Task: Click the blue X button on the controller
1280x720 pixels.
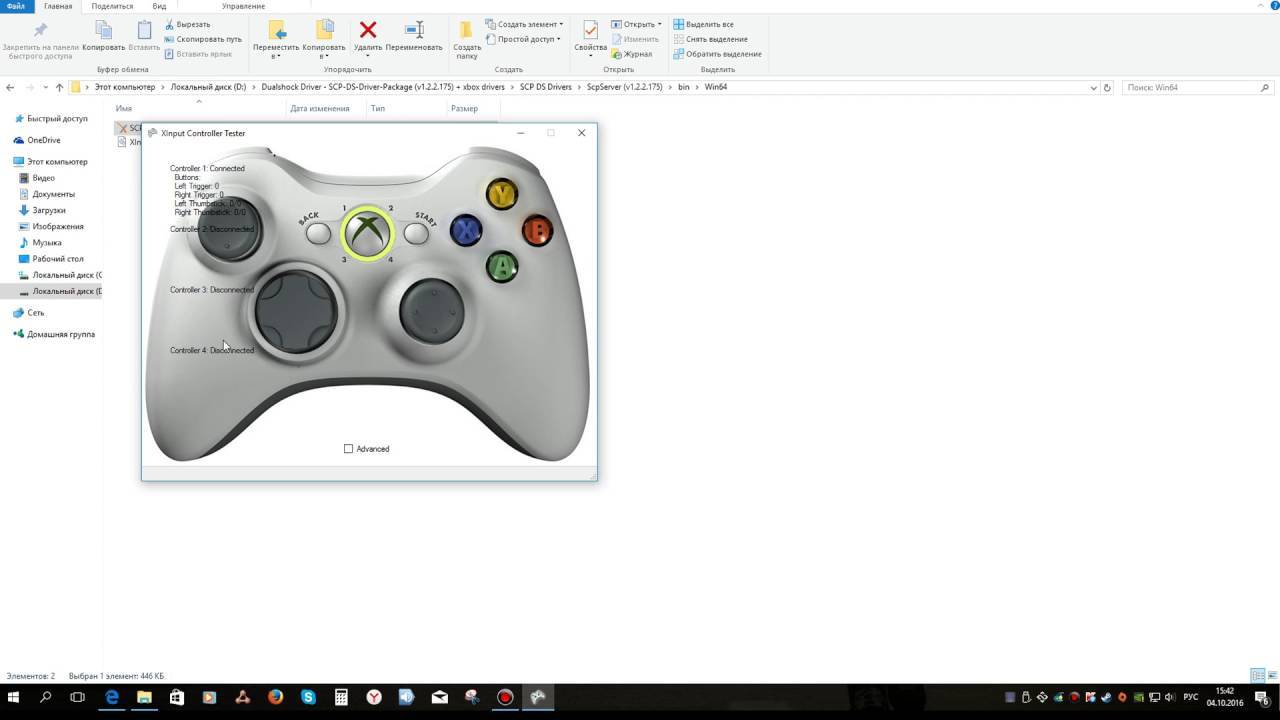Action: [x=466, y=231]
